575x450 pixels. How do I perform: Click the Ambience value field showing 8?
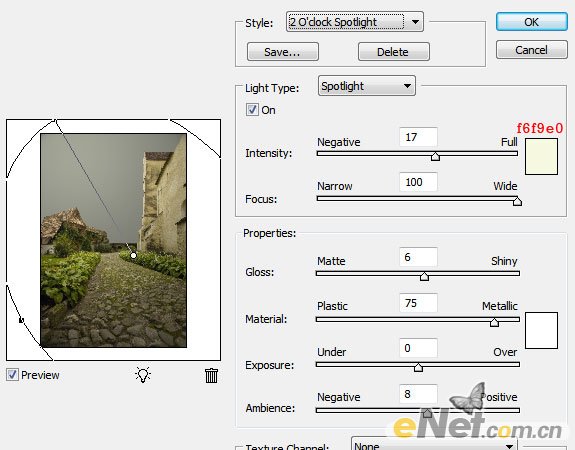click(418, 394)
